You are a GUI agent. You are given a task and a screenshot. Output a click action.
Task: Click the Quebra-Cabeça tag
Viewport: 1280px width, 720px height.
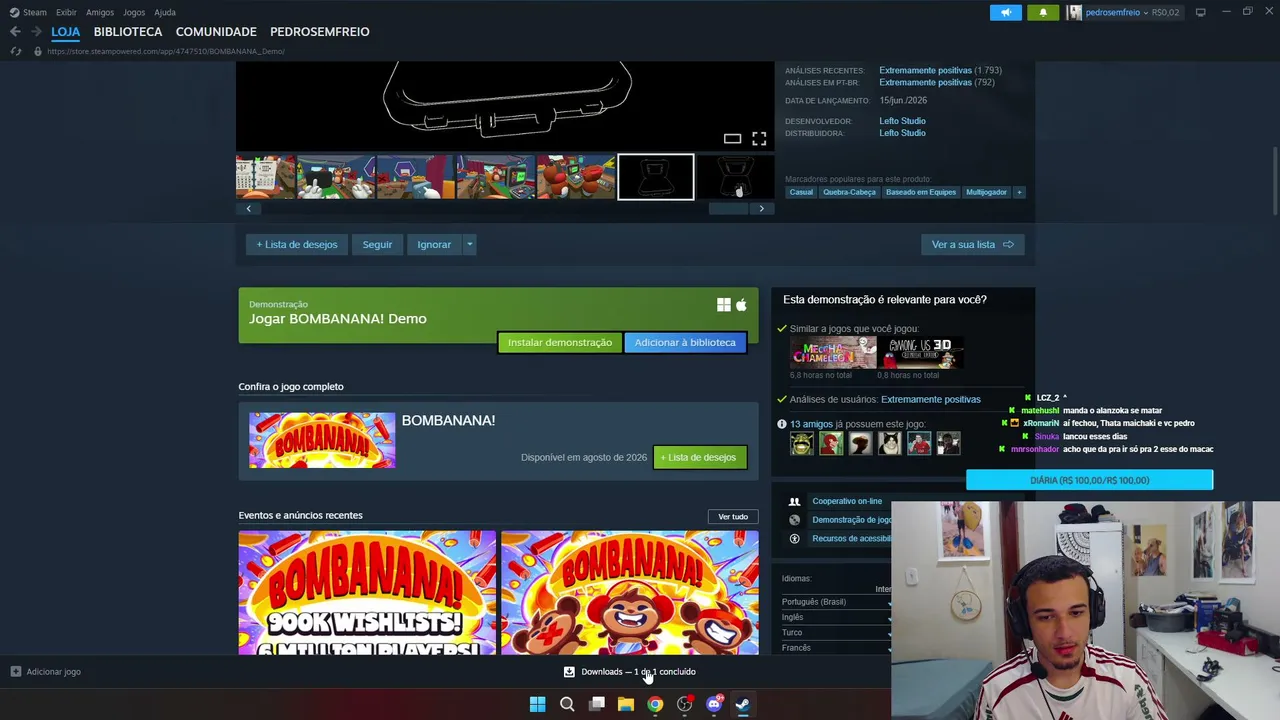pos(849,192)
